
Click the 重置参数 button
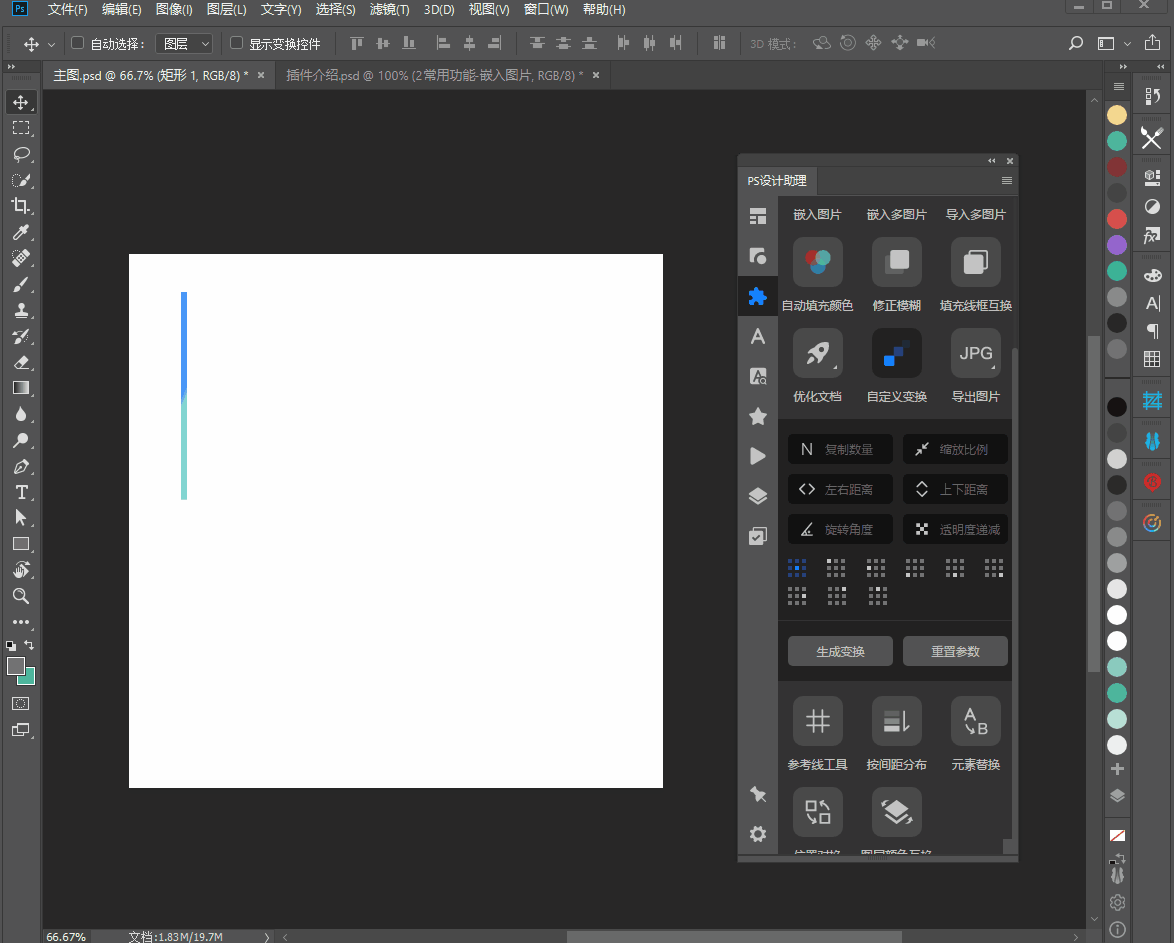click(955, 651)
